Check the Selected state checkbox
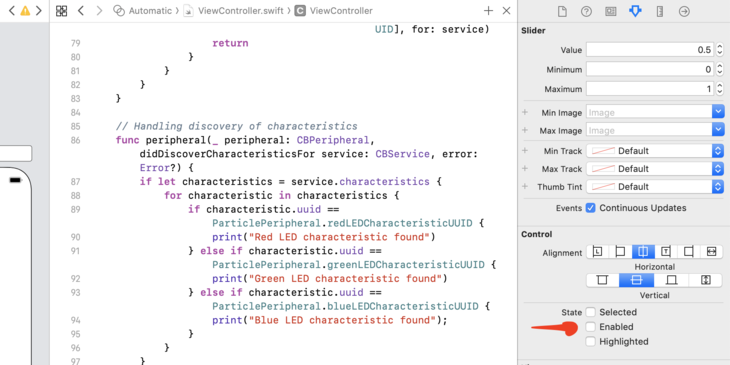The height and width of the screenshot is (365, 730). pyautogui.click(x=590, y=312)
